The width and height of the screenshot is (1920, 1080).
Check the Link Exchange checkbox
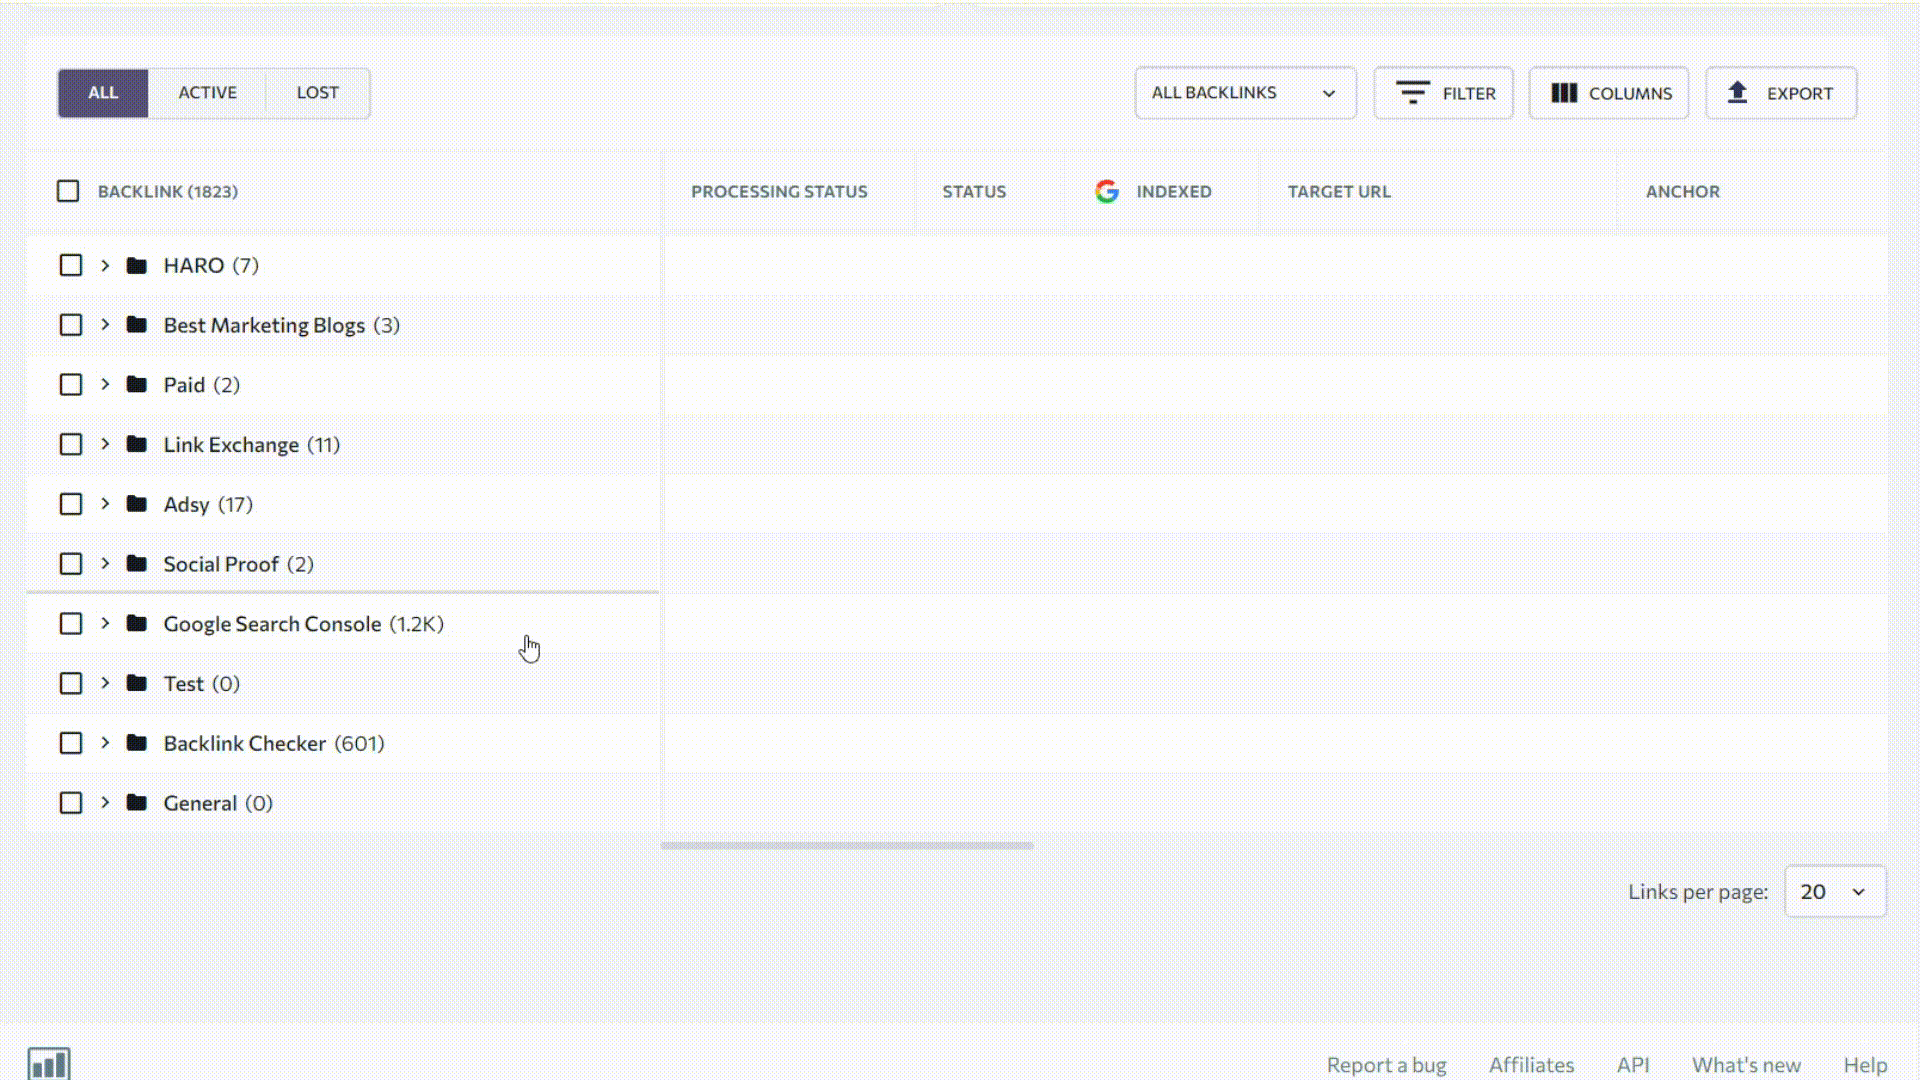(x=71, y=444)
